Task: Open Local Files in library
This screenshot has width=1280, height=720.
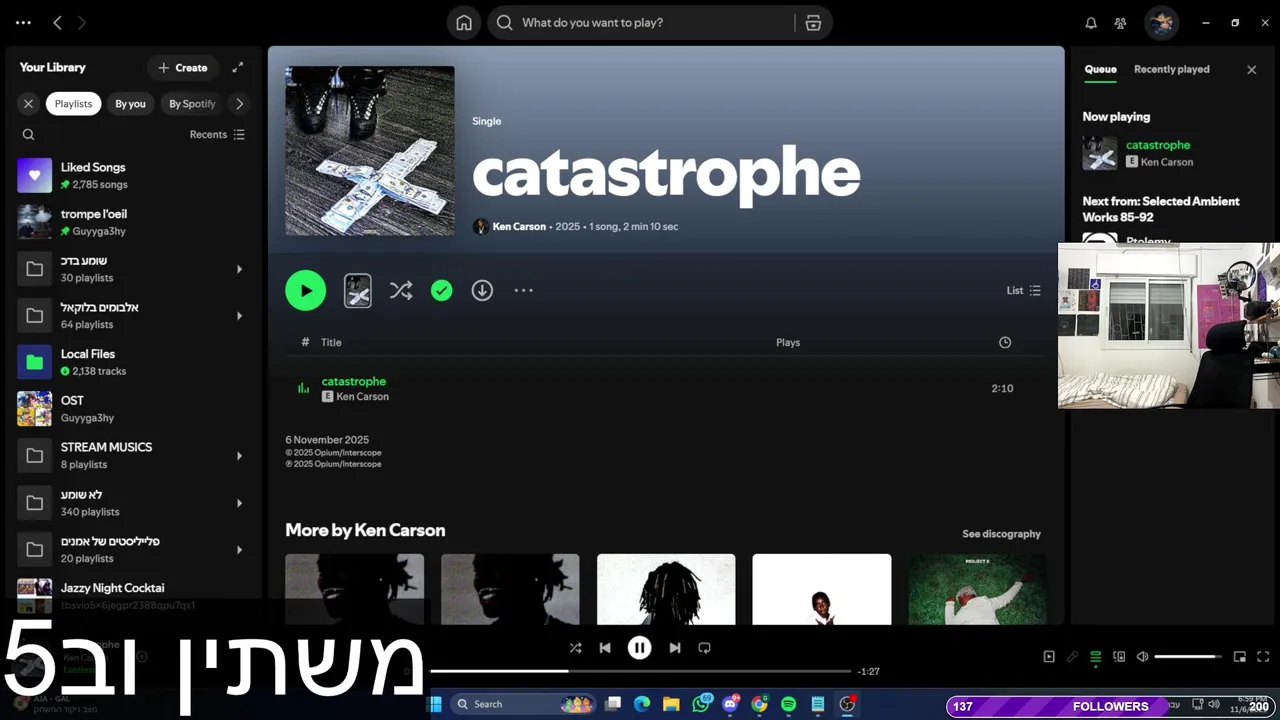Action: (x=130, y=362)
